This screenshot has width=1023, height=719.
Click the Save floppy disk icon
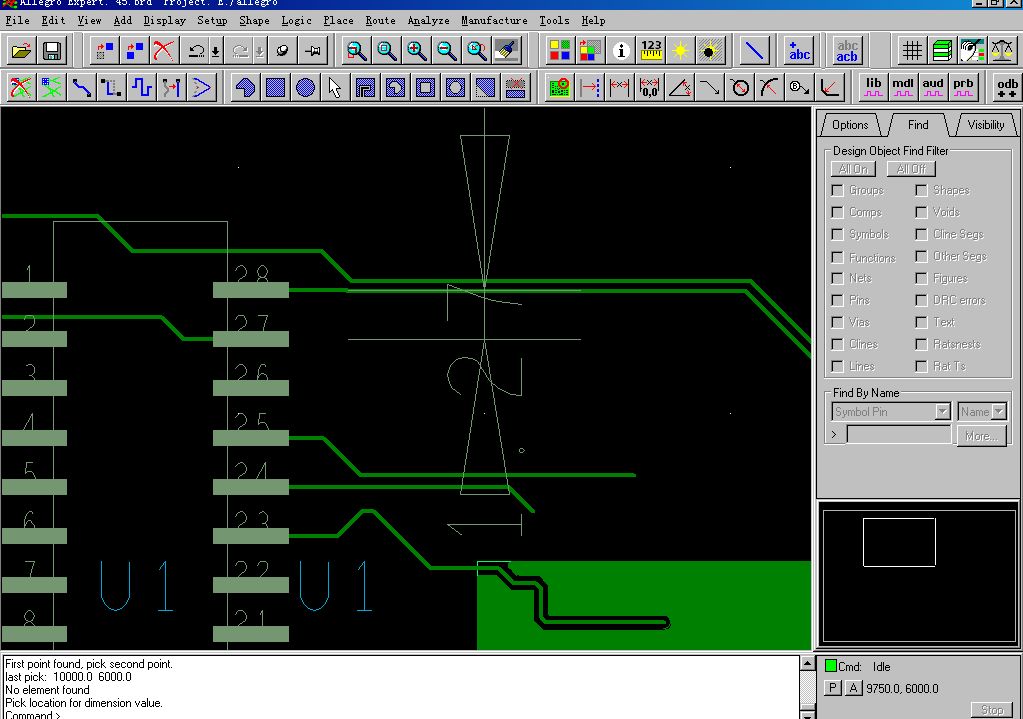[x=51, y=50]
